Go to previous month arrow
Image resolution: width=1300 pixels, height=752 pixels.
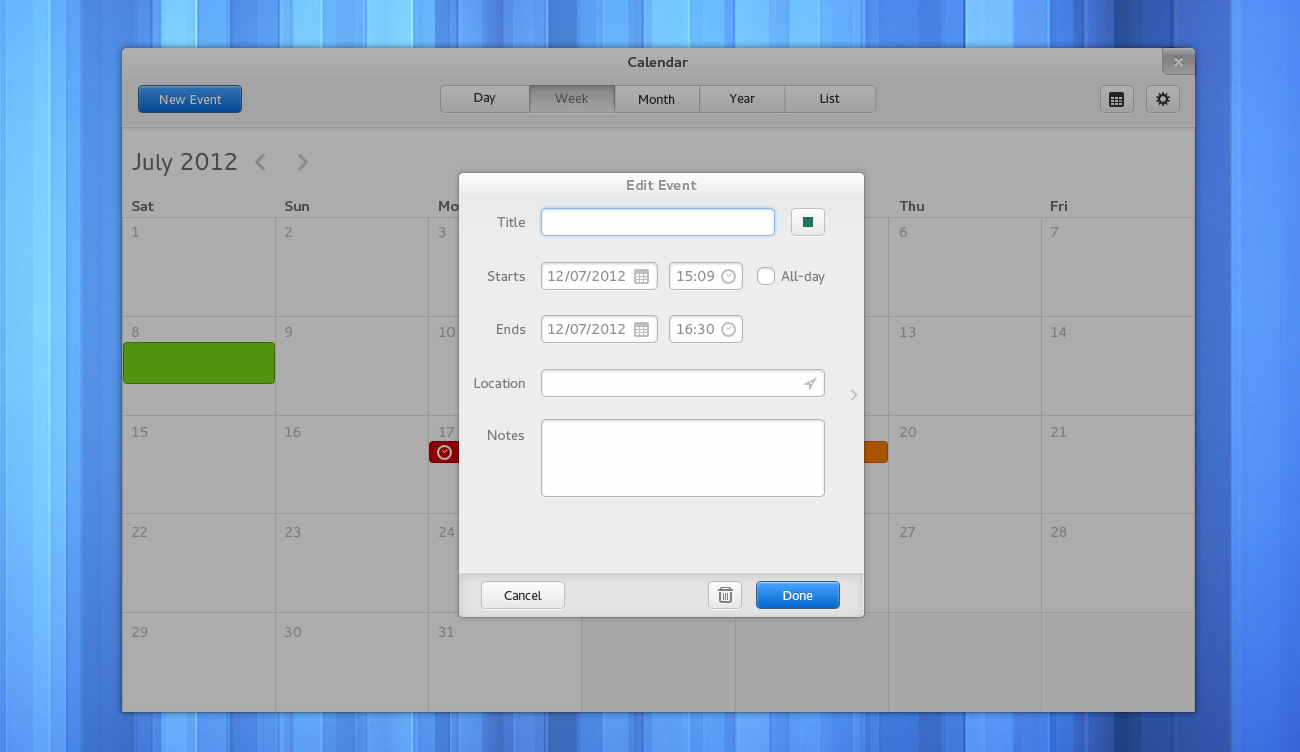(260, 162)
